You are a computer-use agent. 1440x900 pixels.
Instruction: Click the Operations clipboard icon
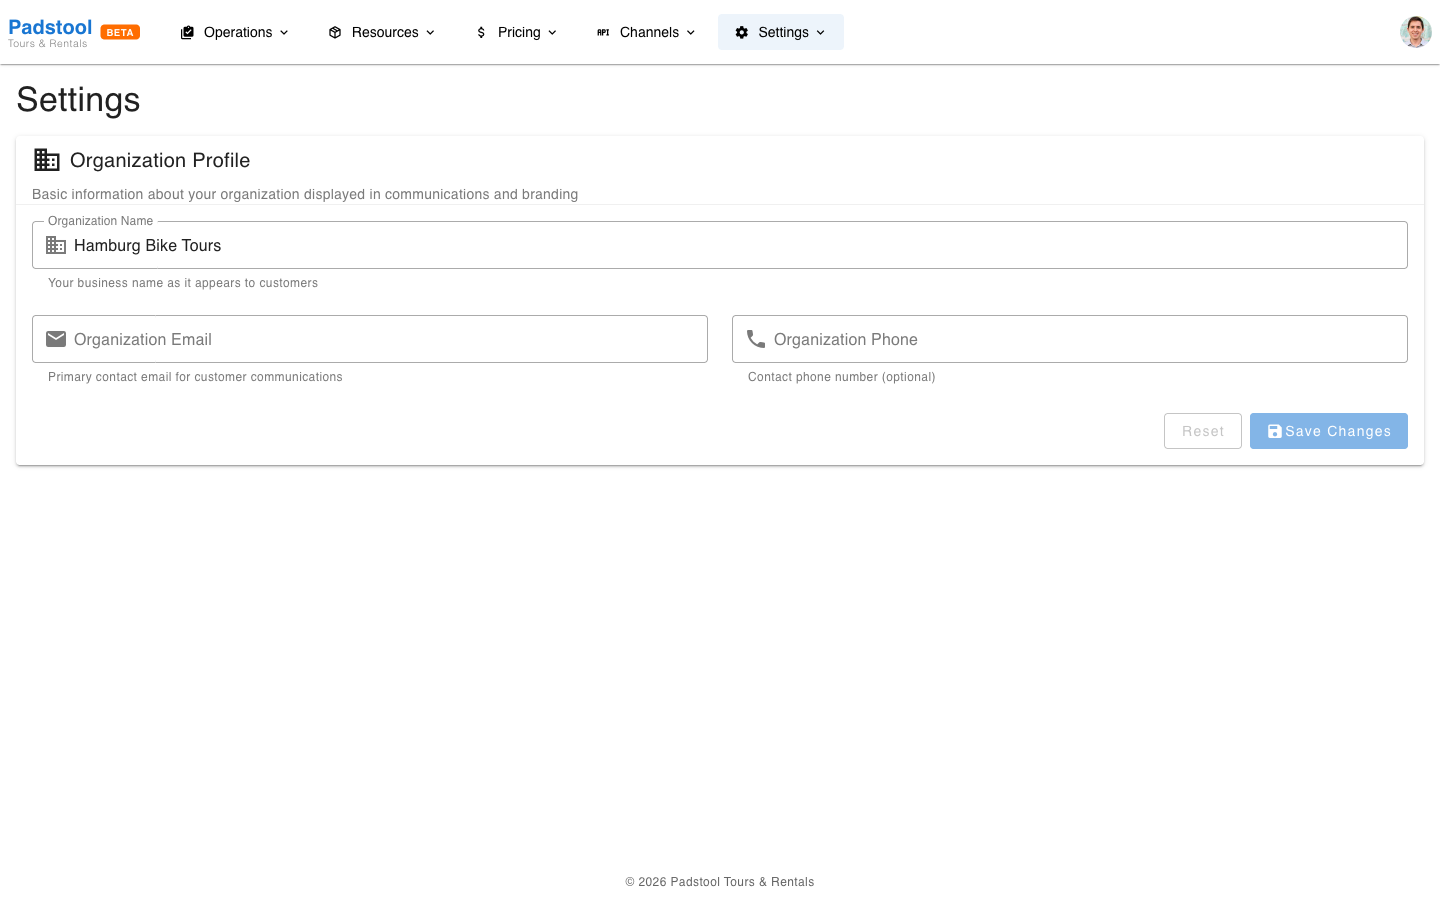(187, 32)
